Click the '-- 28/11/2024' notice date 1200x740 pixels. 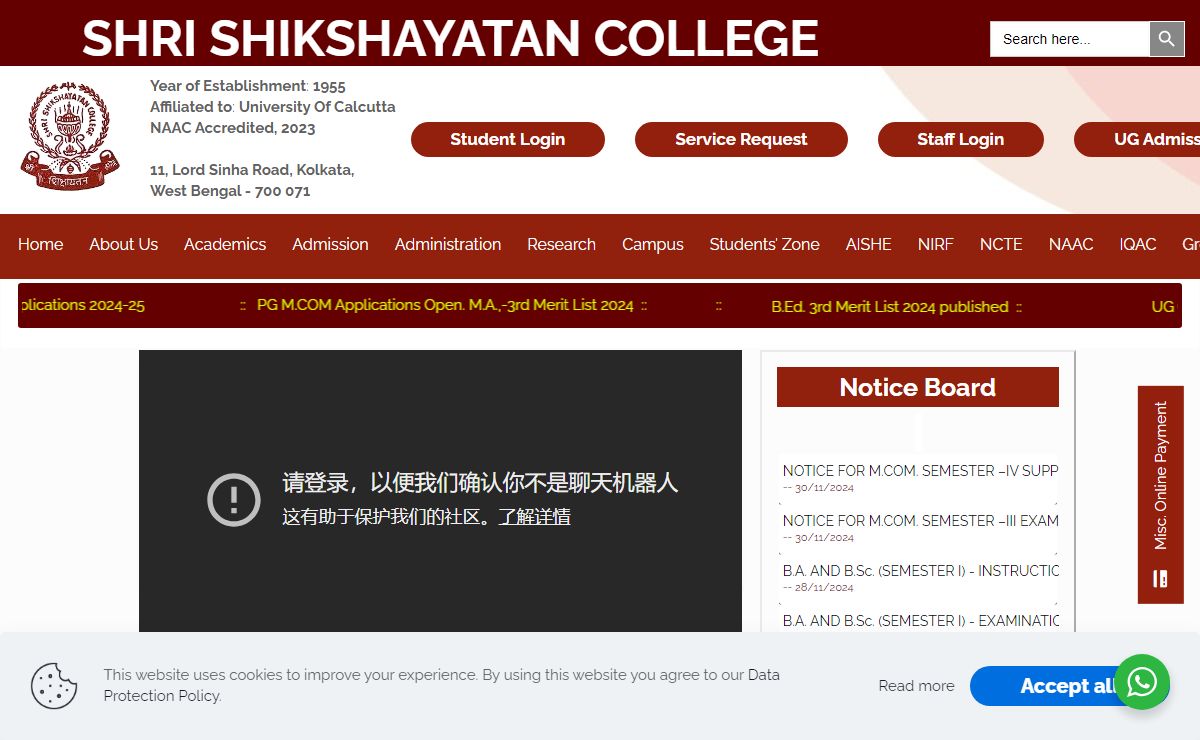818,587
